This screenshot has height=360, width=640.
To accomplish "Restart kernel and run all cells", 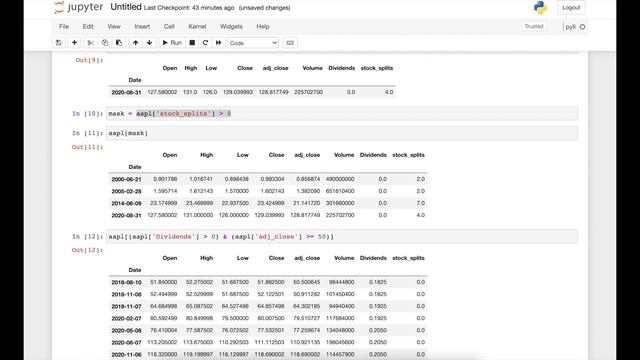I will pos(218,42).
